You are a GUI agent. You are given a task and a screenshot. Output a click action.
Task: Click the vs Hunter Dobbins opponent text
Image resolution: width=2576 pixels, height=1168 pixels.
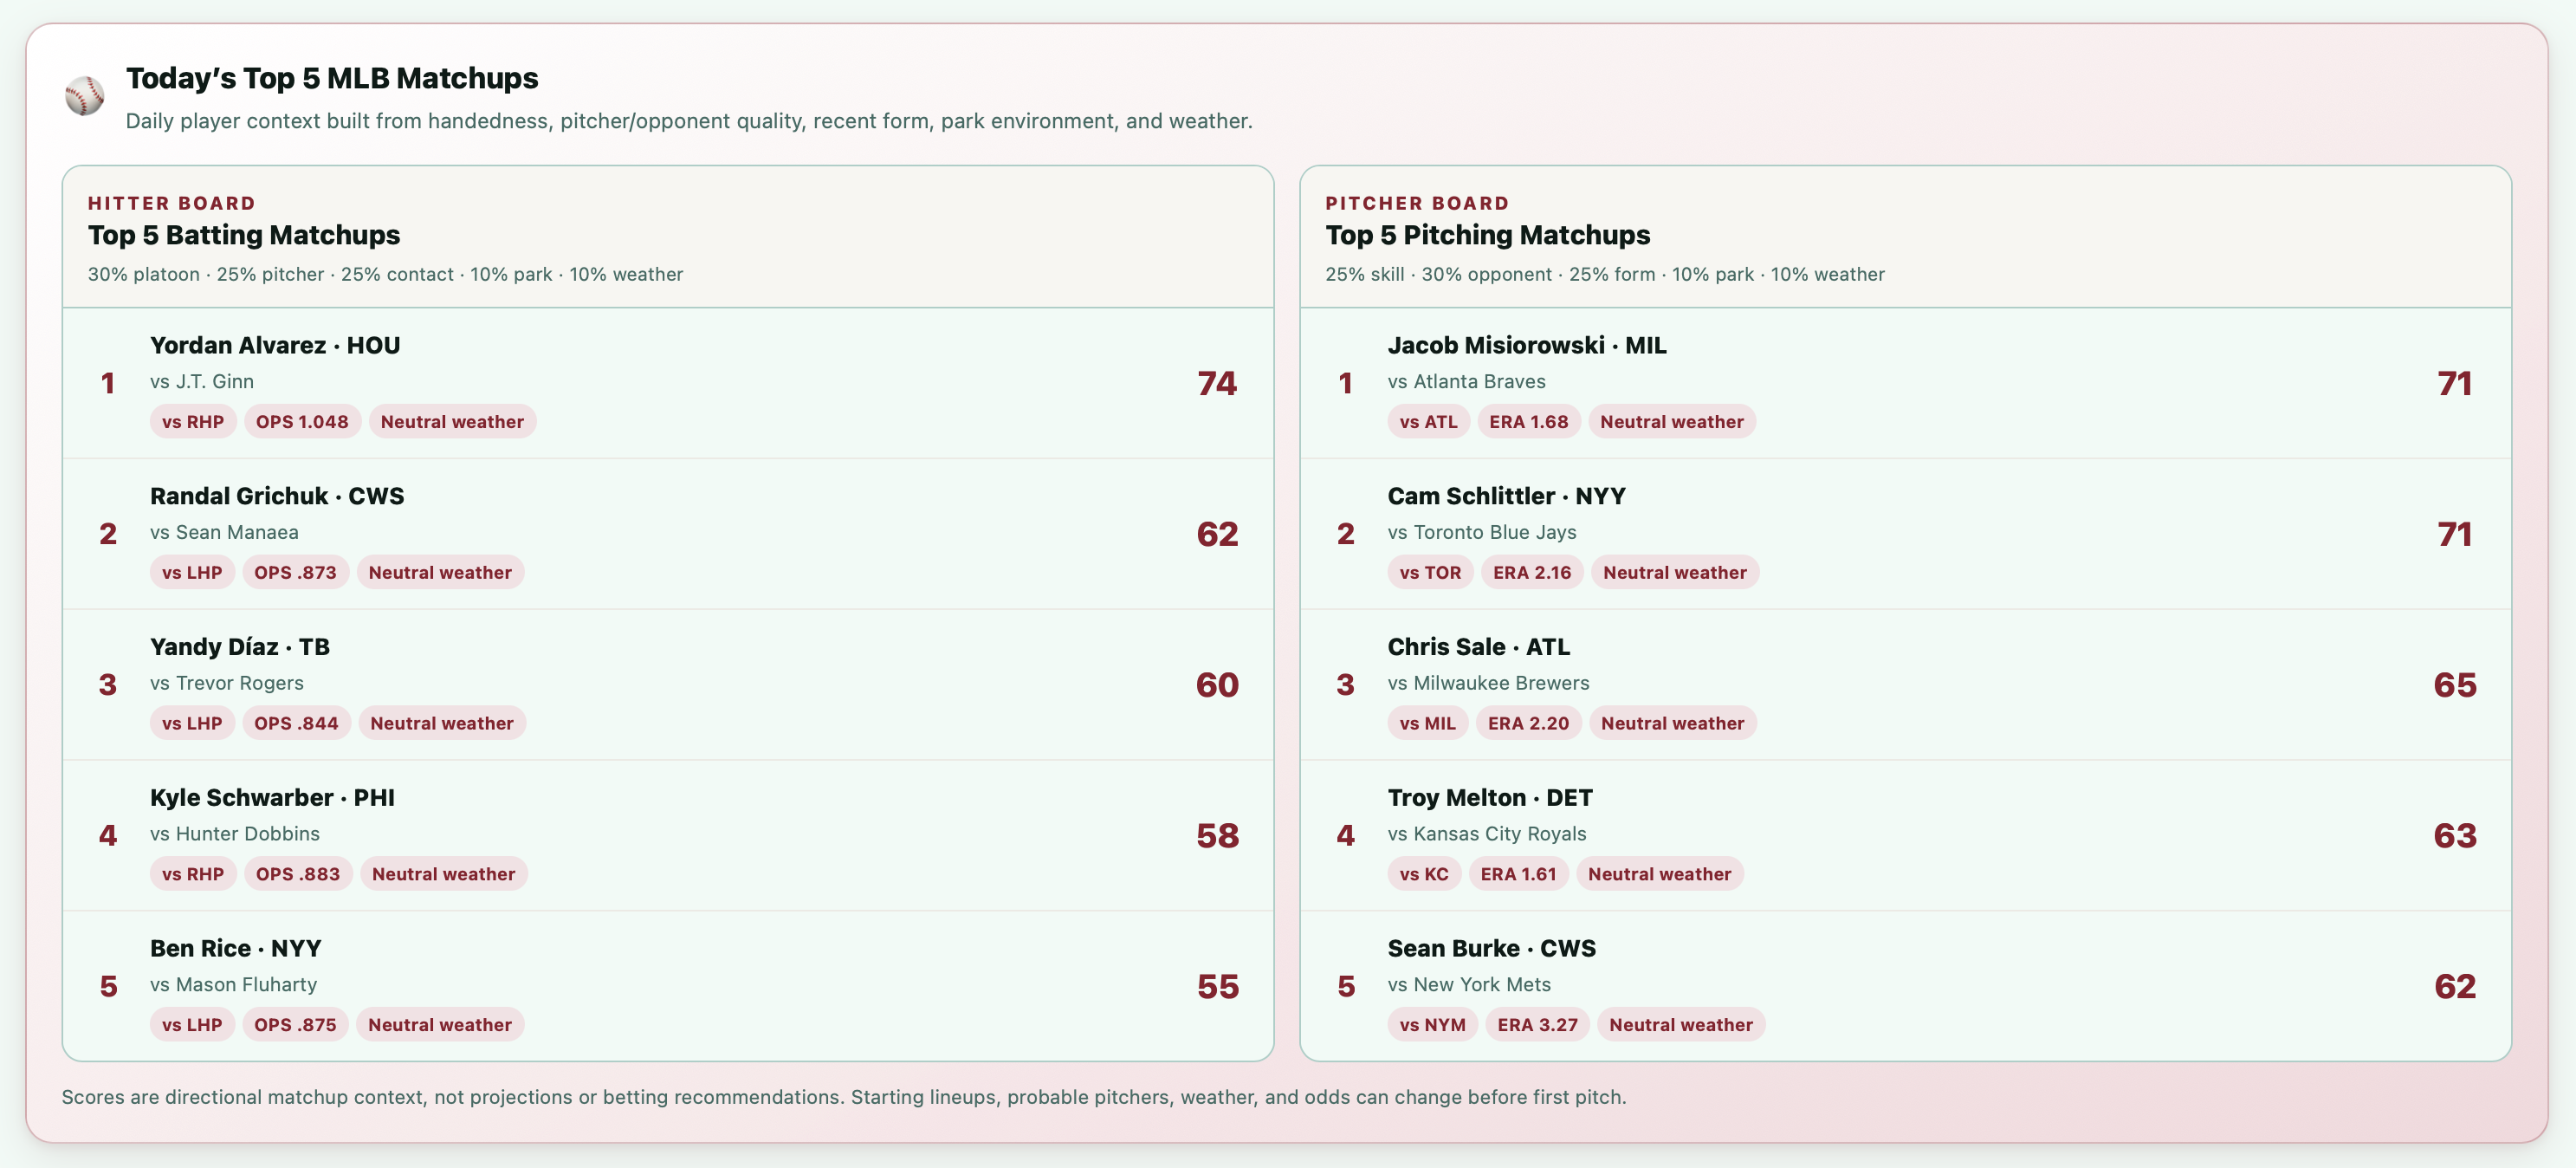(x=235, y=834)
